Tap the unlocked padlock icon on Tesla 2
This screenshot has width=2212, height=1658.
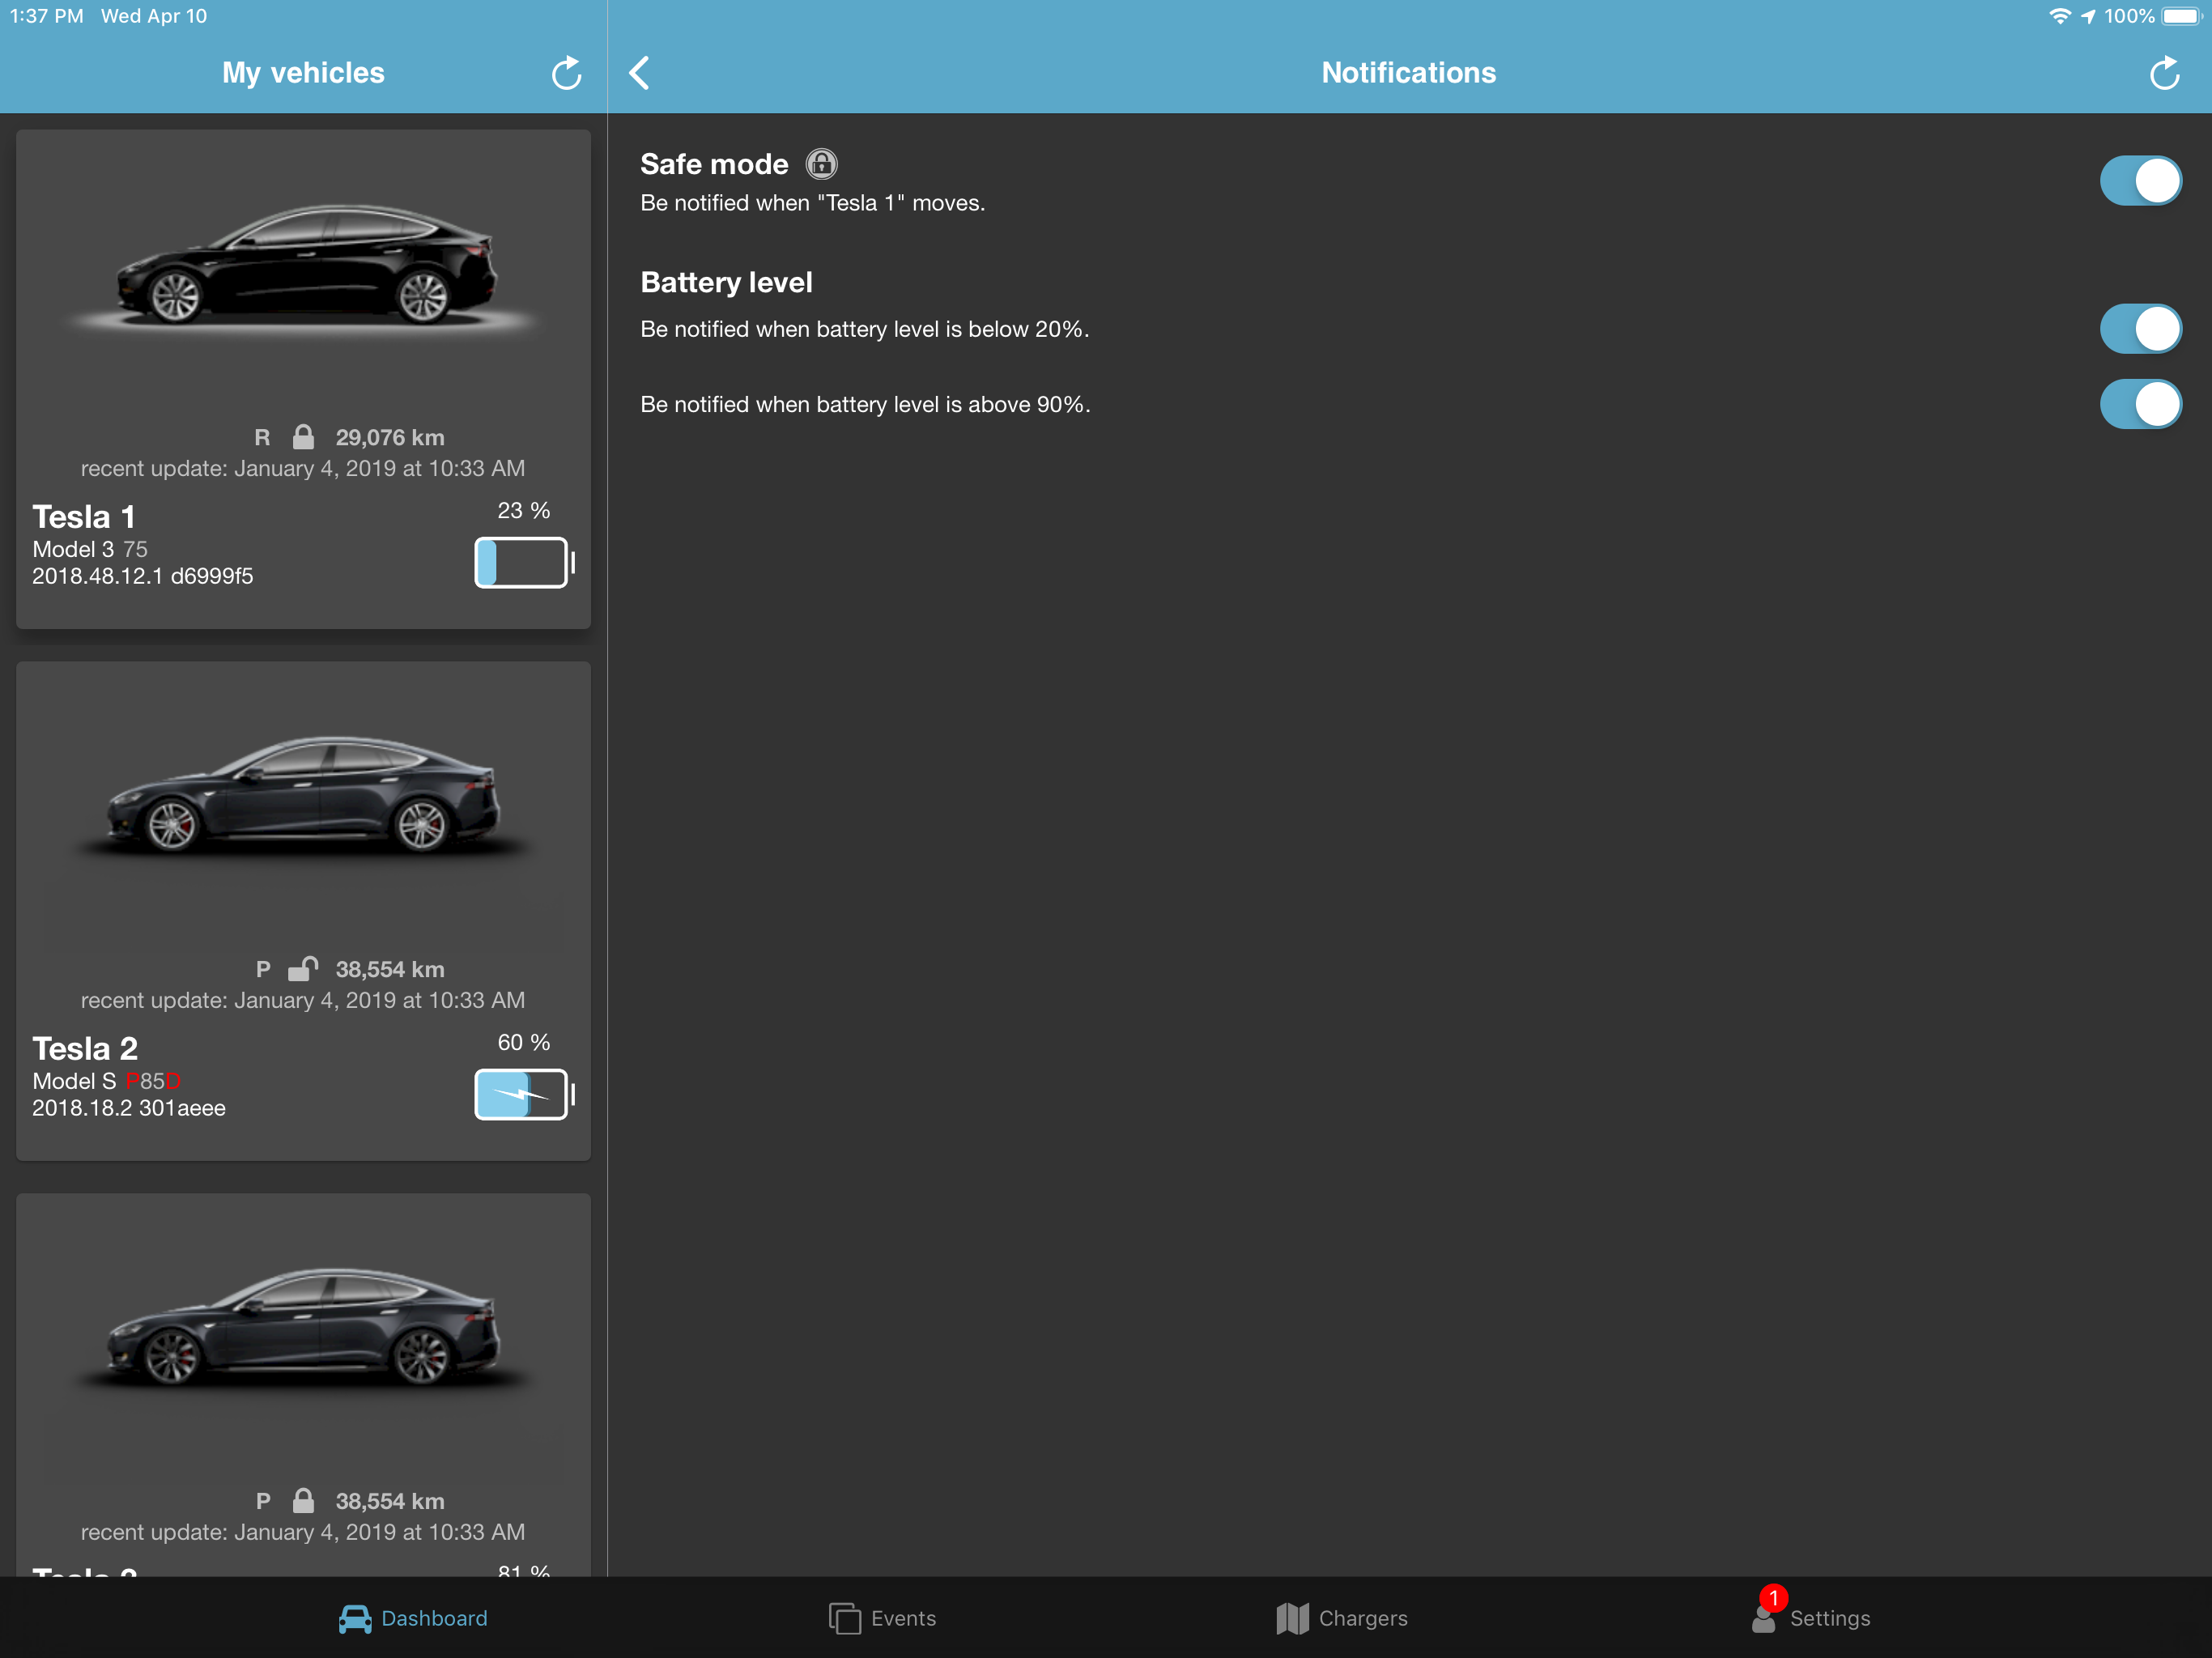click(x=302, y=968)
